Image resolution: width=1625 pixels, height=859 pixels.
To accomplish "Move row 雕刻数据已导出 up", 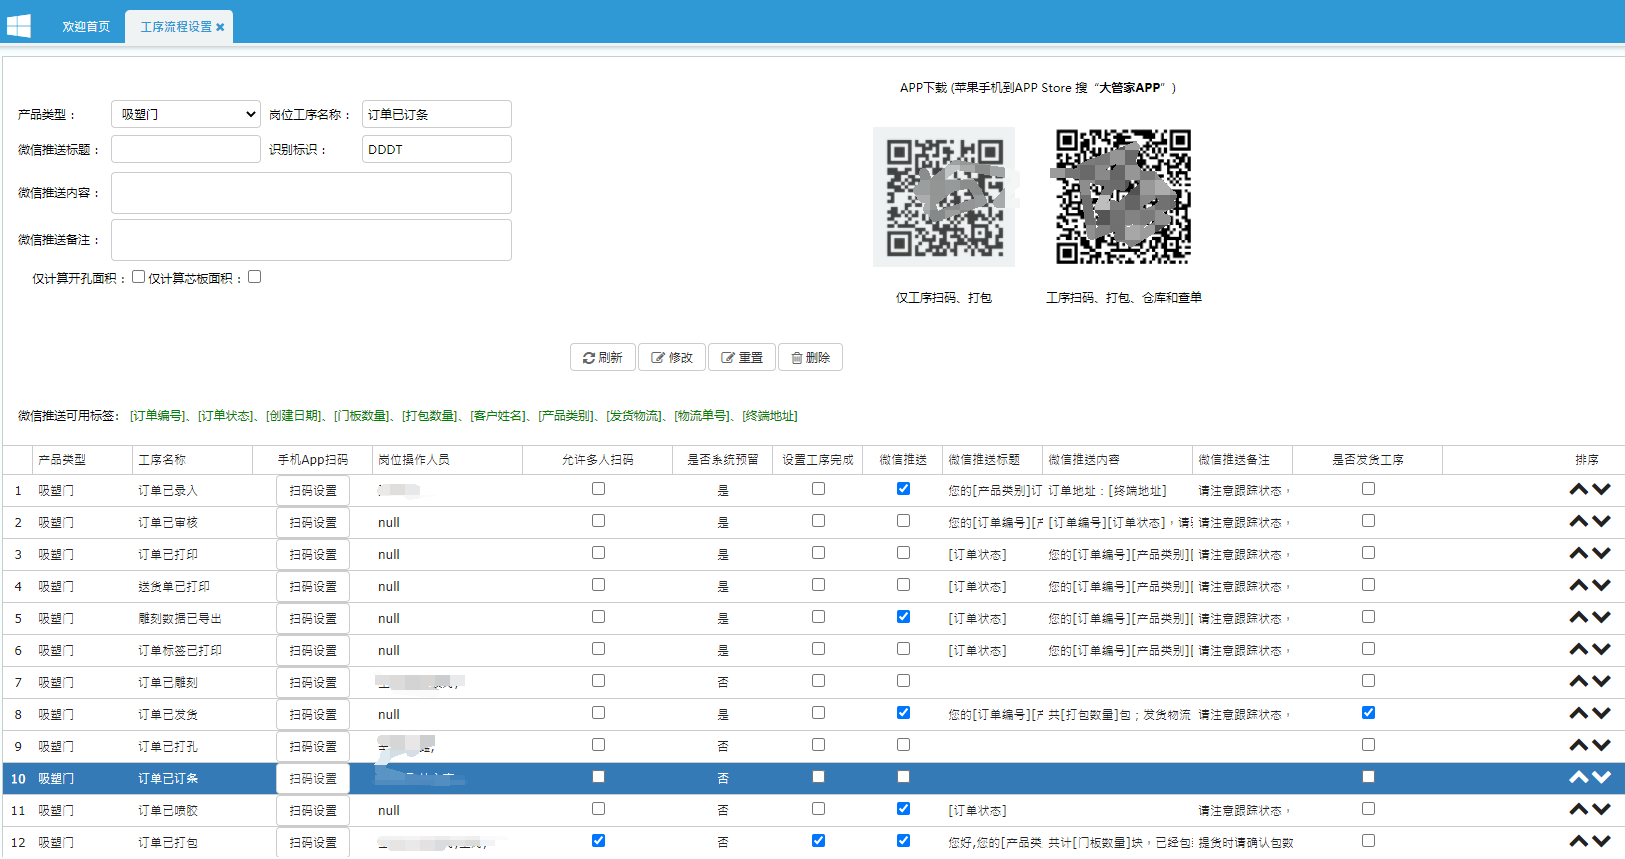I will tap(1579, 618).
